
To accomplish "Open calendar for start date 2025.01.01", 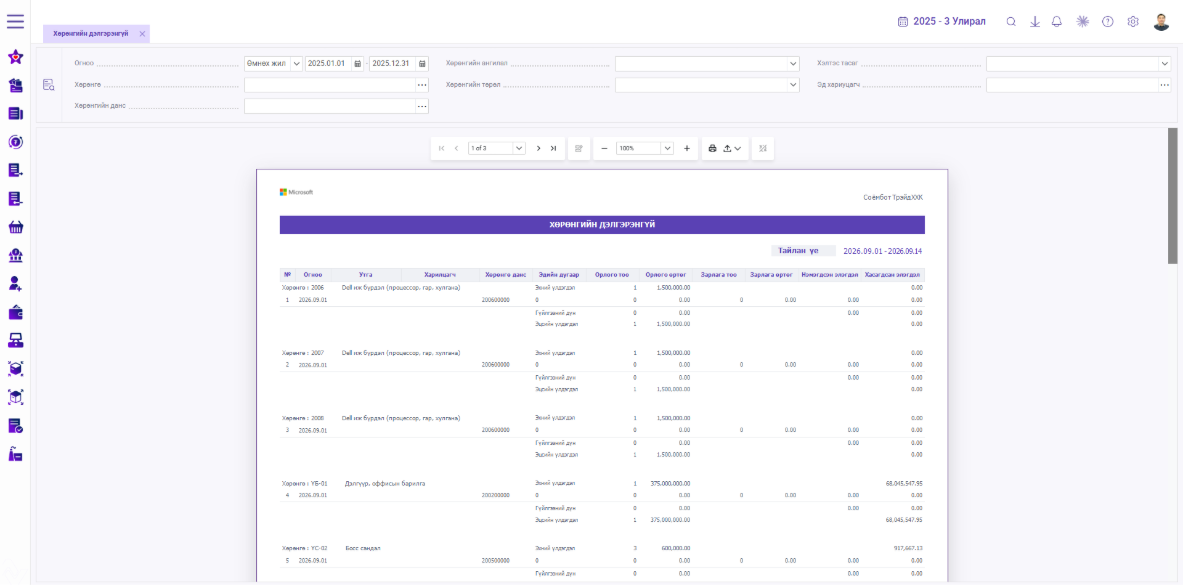I will coord(358,63).
